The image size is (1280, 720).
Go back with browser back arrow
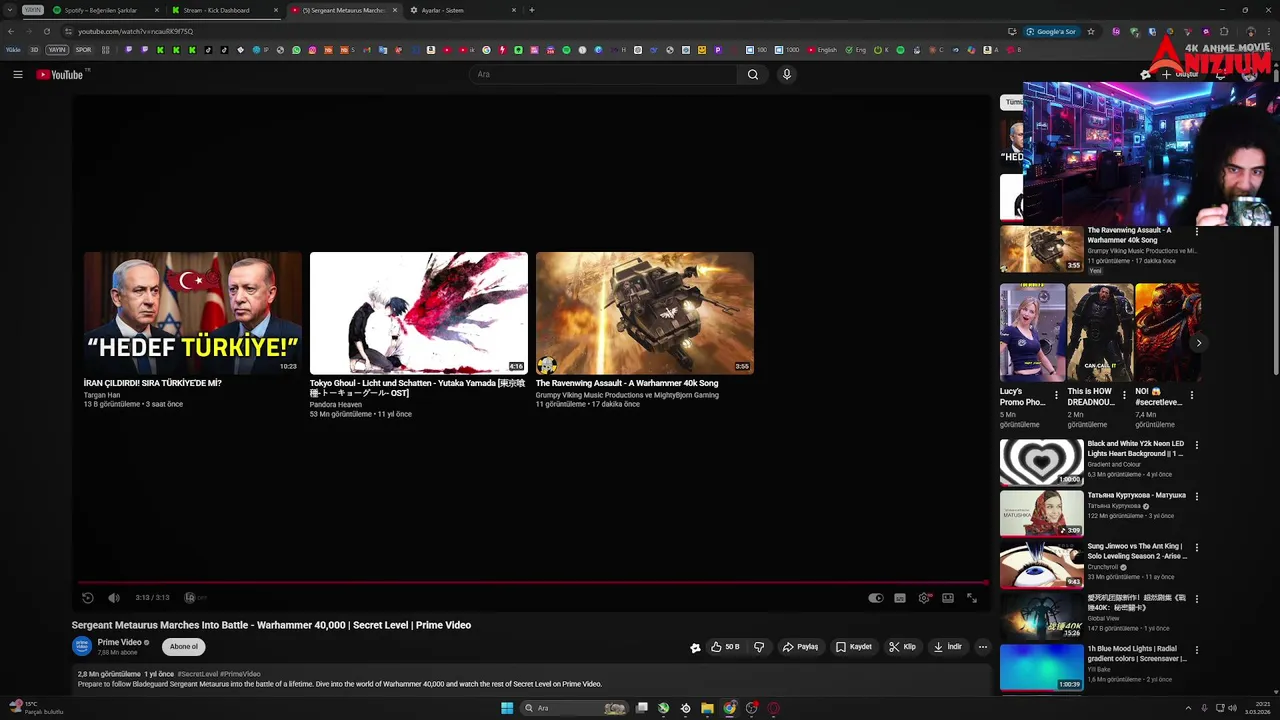(11, 31)
